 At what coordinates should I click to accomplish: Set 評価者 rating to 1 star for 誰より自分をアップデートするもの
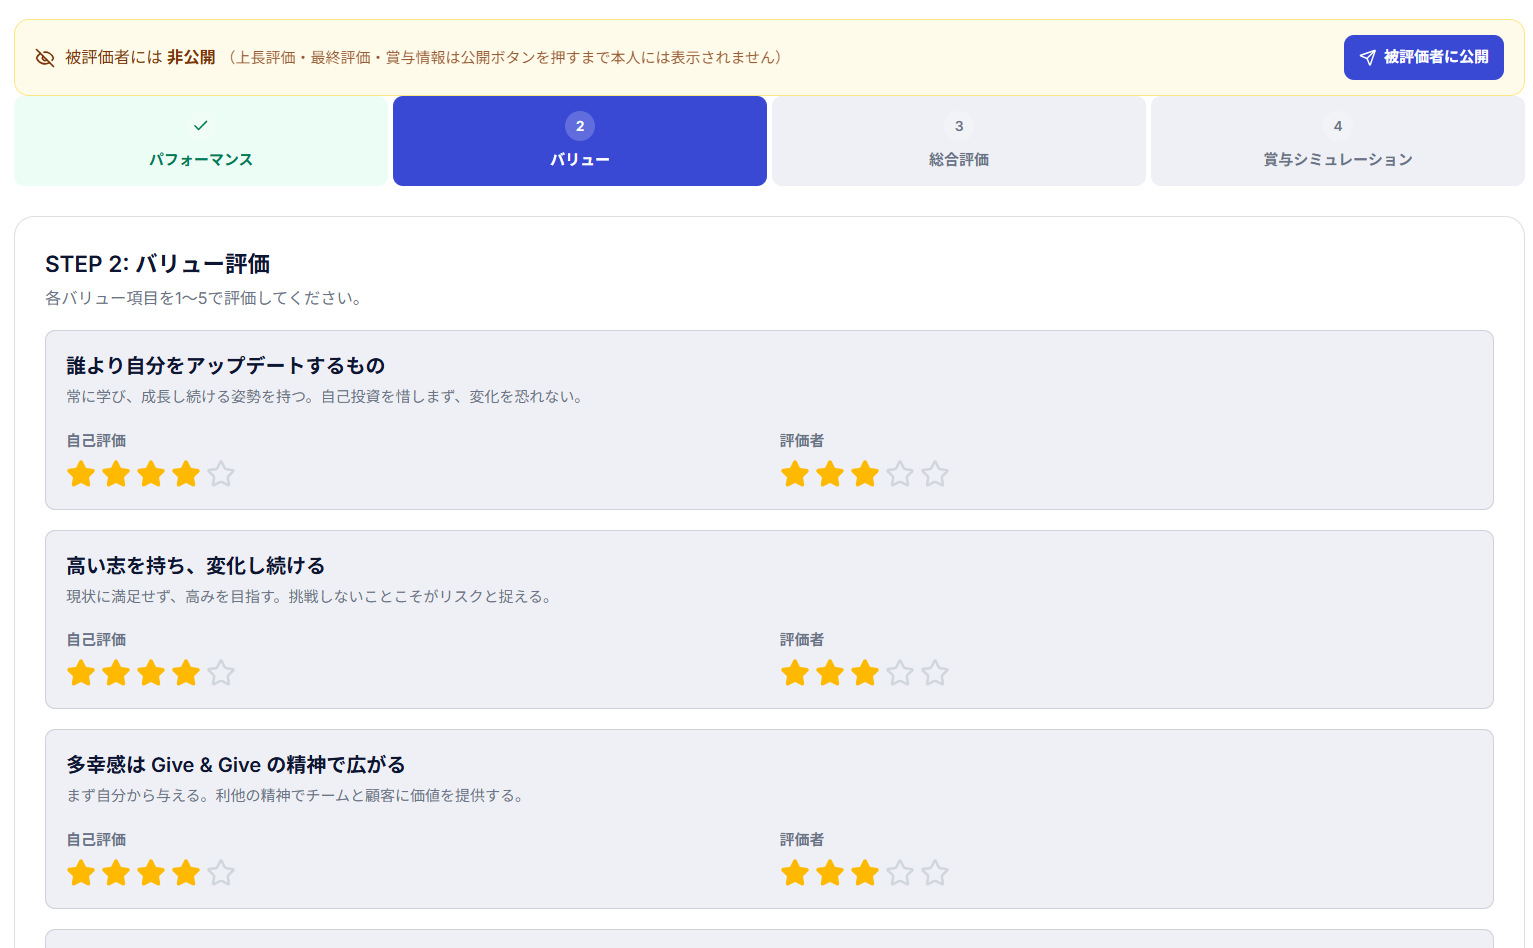(x=795, y=474)
